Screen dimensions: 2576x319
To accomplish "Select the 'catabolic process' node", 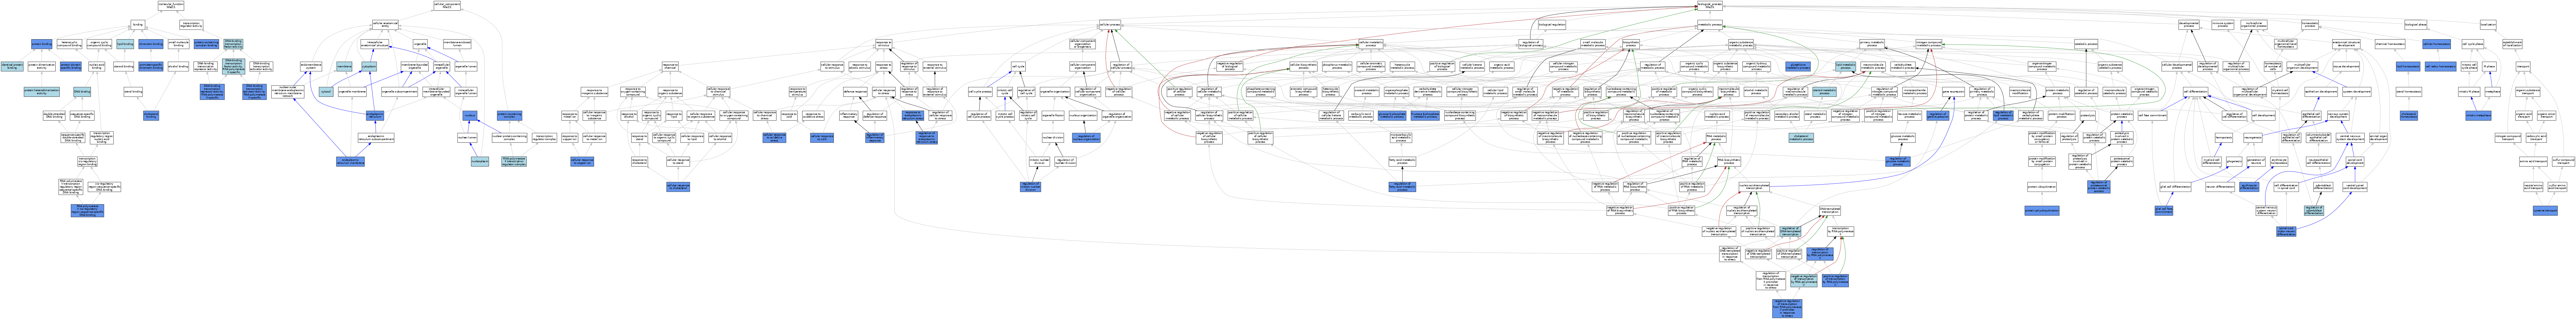I will coord(2086,44).
